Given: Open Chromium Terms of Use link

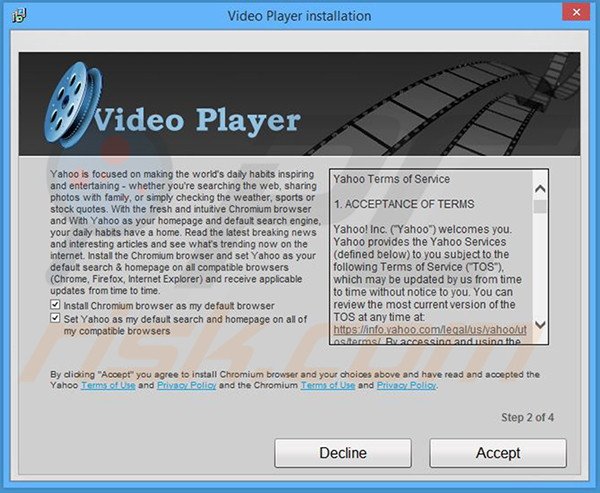Looking at the screenshot, I should [328, 385].
